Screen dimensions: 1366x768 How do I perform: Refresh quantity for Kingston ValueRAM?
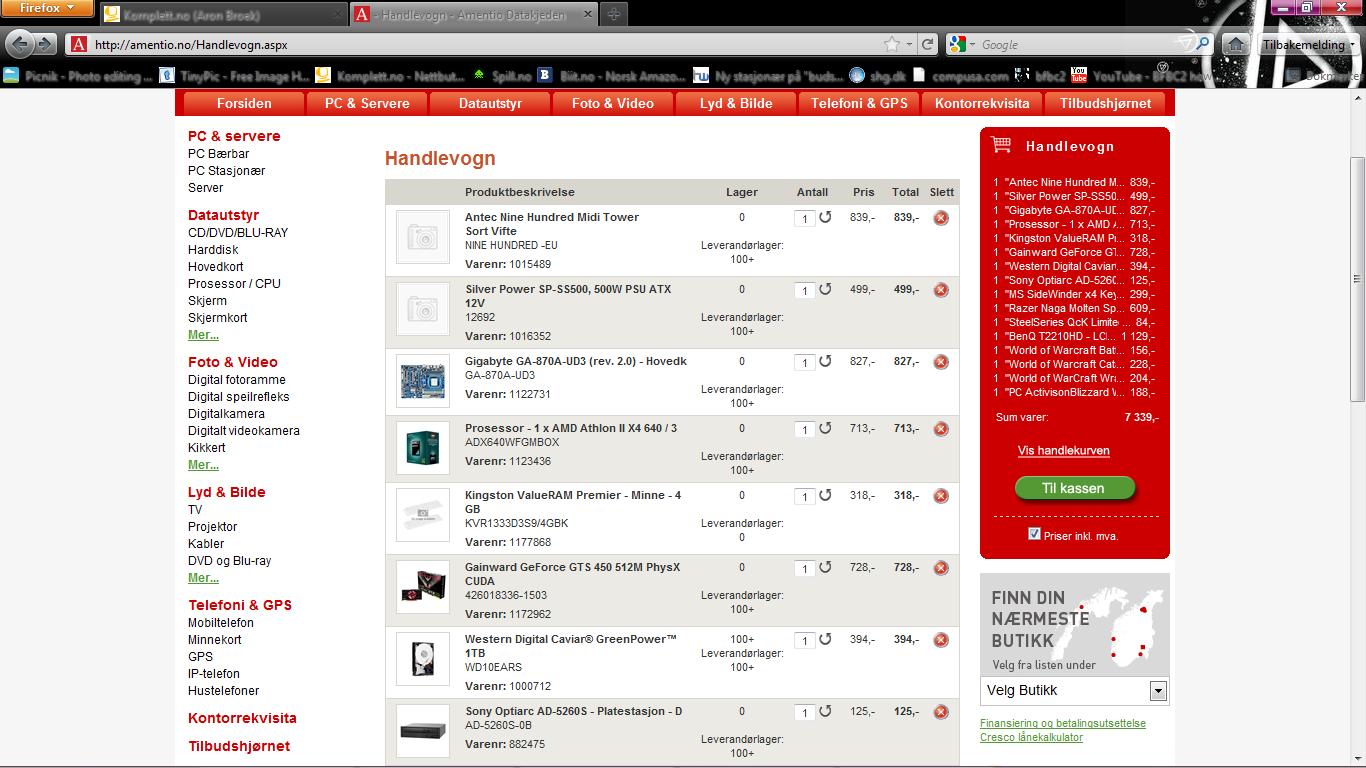[x=825, y=495]
